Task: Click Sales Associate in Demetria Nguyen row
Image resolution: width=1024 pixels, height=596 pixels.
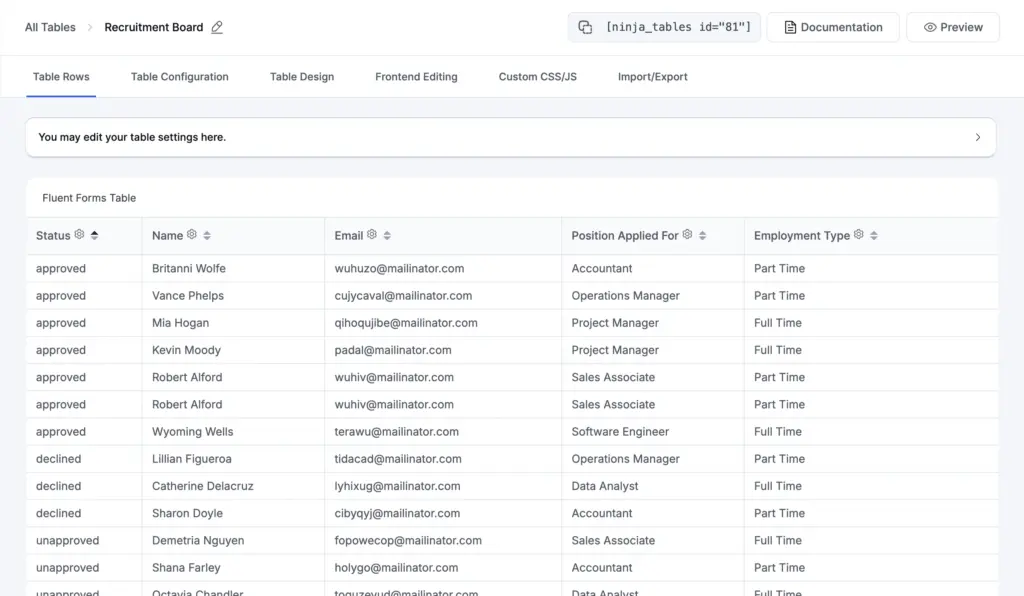Action: click(x=613, y=541)
